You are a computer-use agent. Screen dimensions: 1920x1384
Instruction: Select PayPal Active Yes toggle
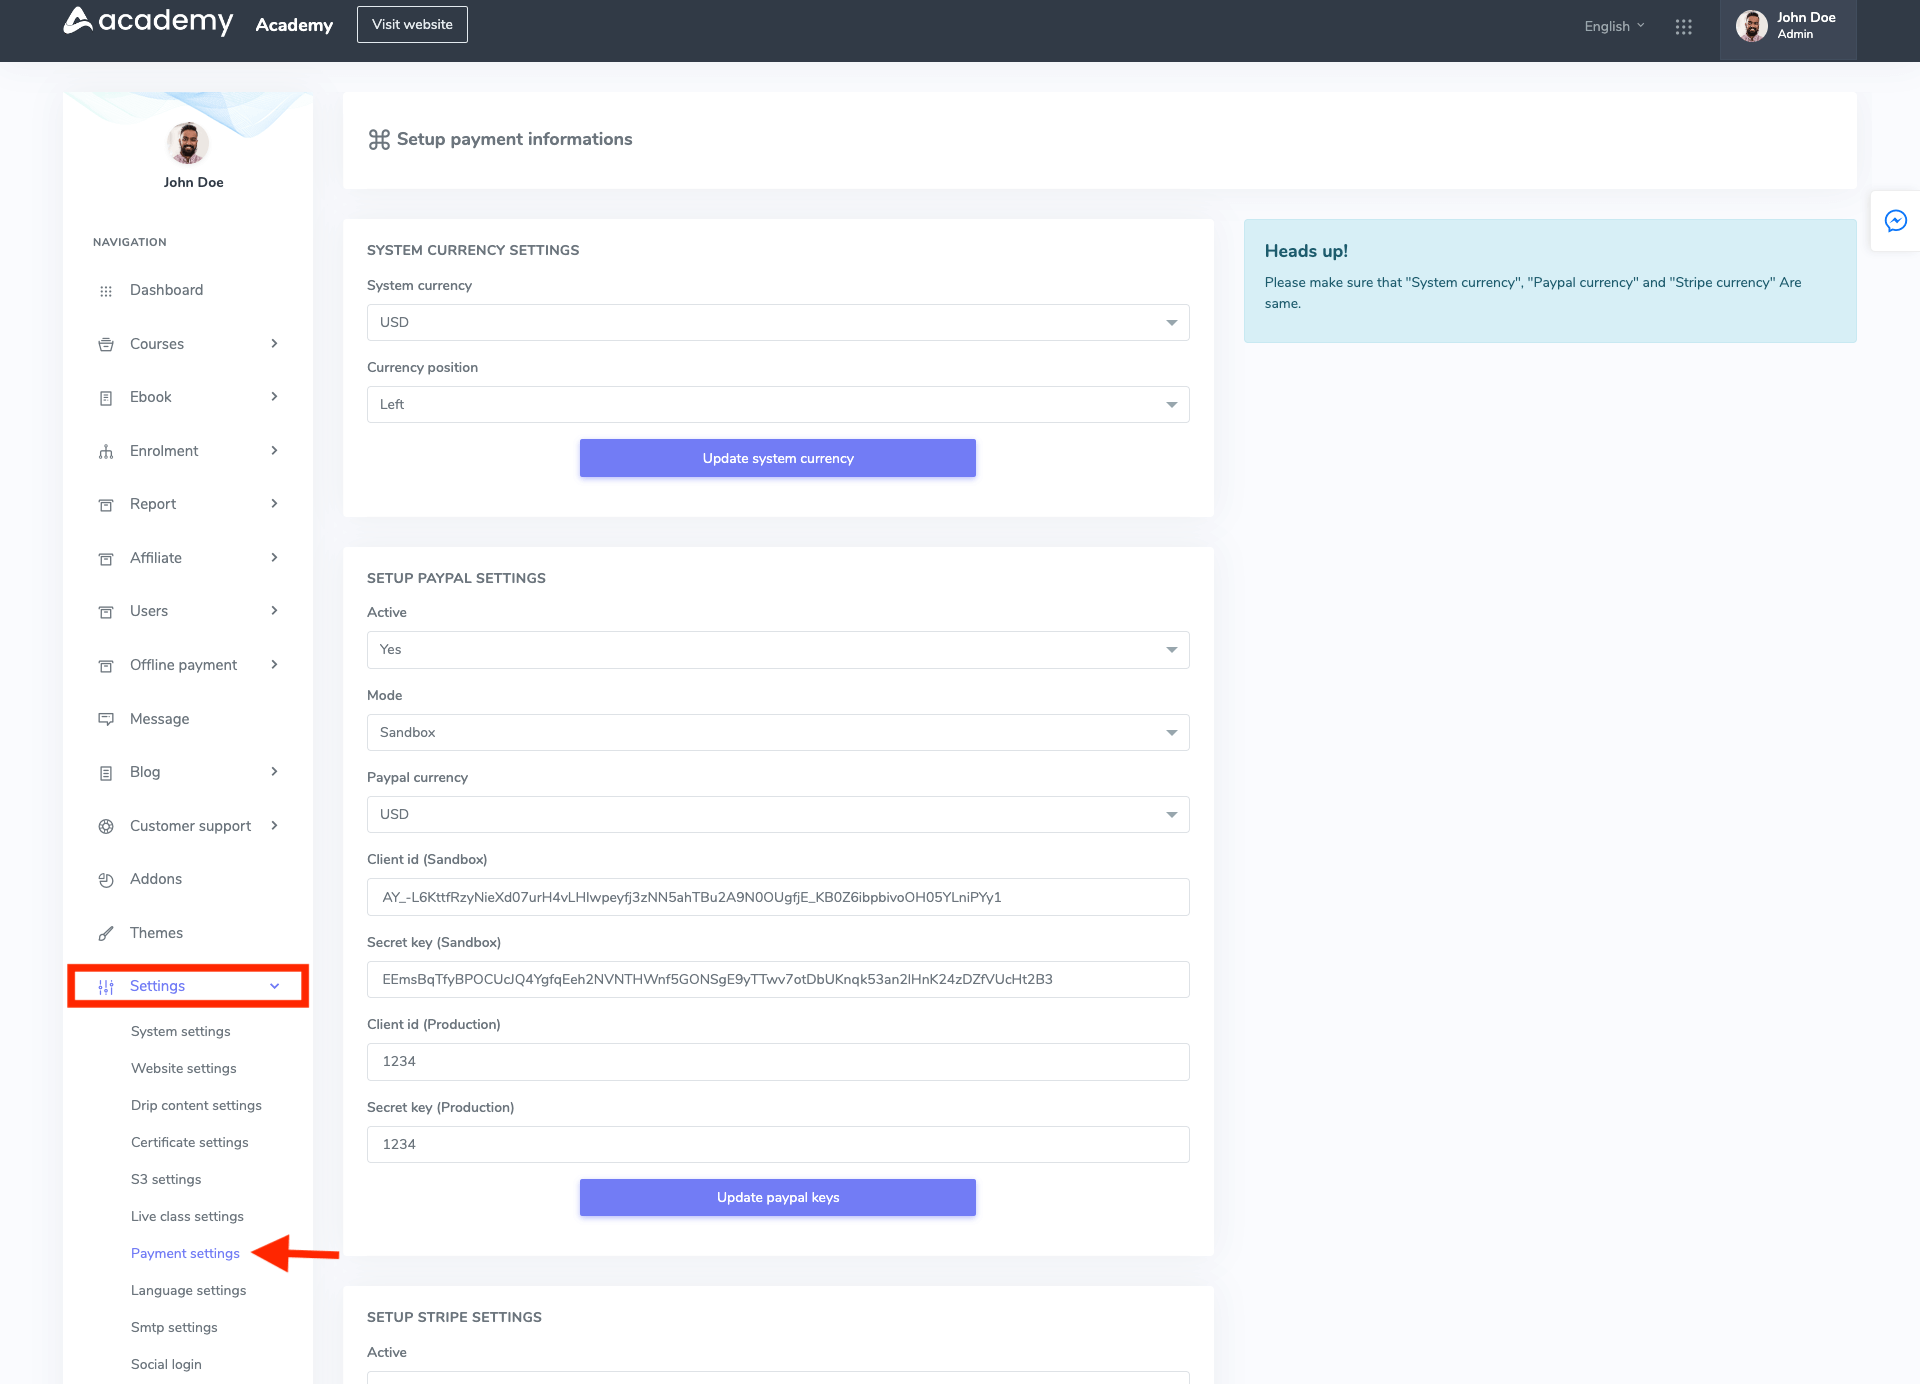[x=778, y=649]
